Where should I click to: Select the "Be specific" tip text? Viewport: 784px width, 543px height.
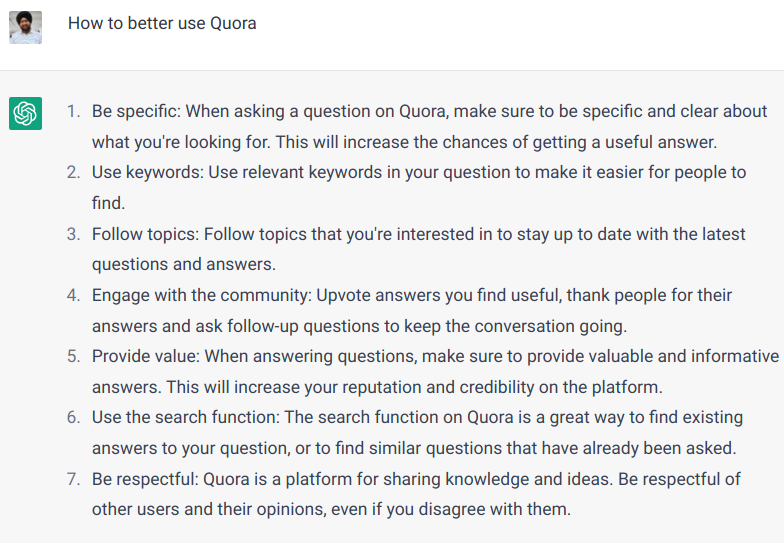[136, 111]
